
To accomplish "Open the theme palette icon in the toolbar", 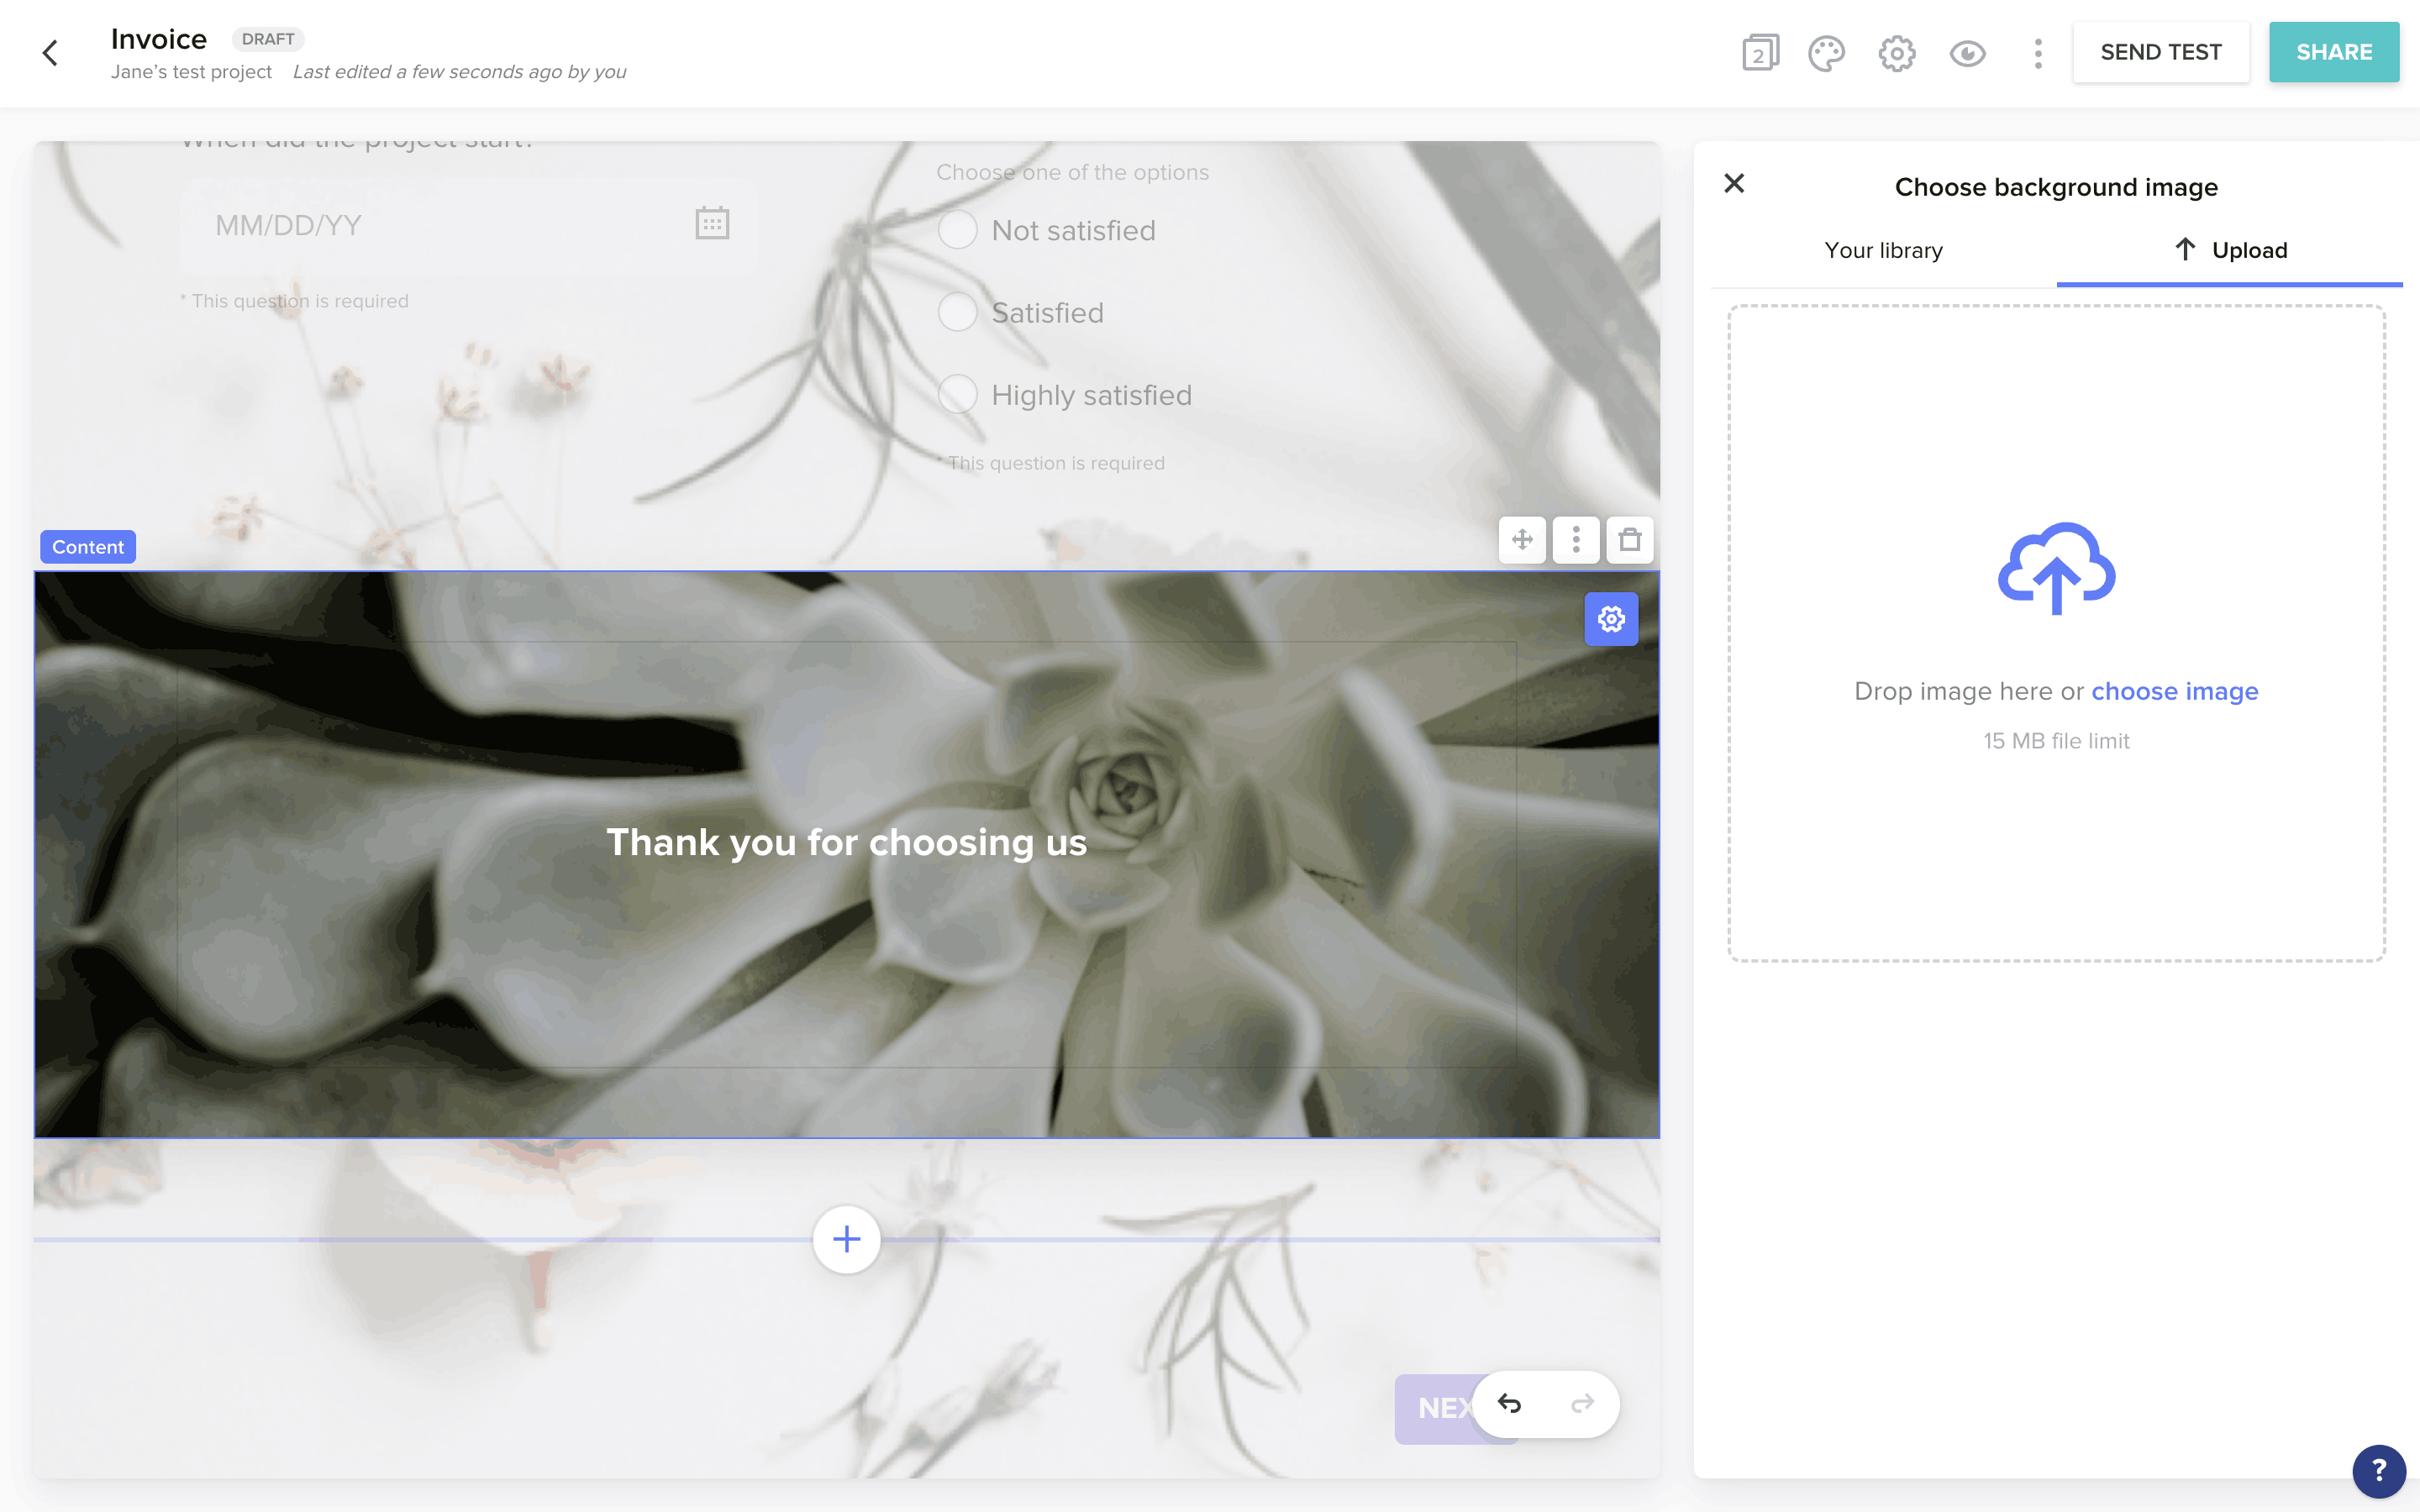I will coord(1826,53).
